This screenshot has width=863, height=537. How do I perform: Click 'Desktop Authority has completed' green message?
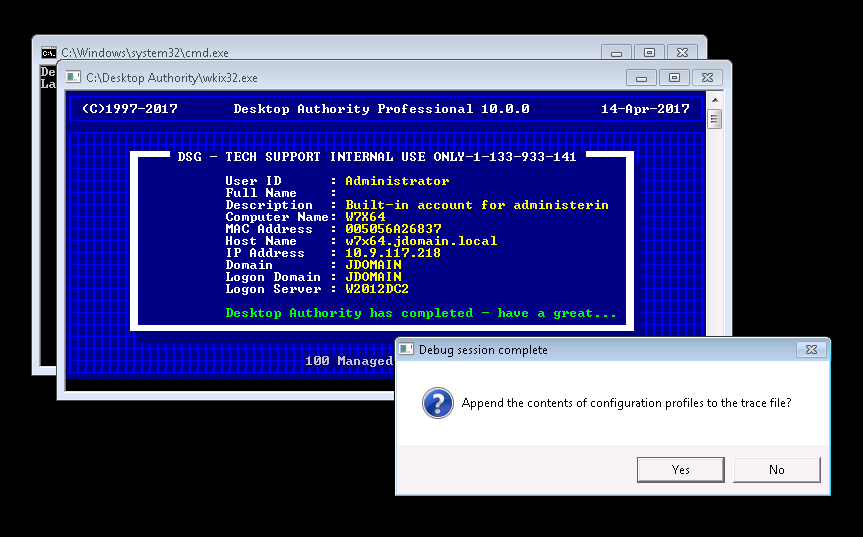click(x=421, y=313)
